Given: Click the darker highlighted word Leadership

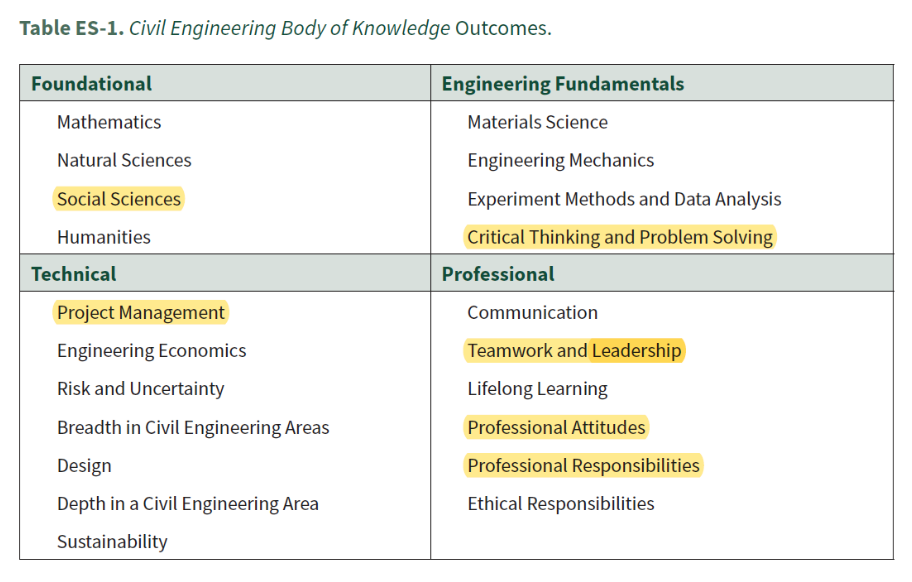Looking at the screenshot, I should [637, 351].
